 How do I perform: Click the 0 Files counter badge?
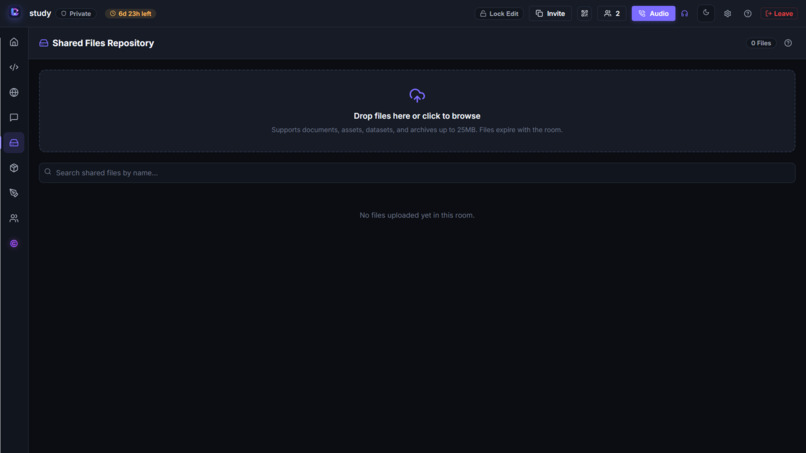(x=761, y=43)
